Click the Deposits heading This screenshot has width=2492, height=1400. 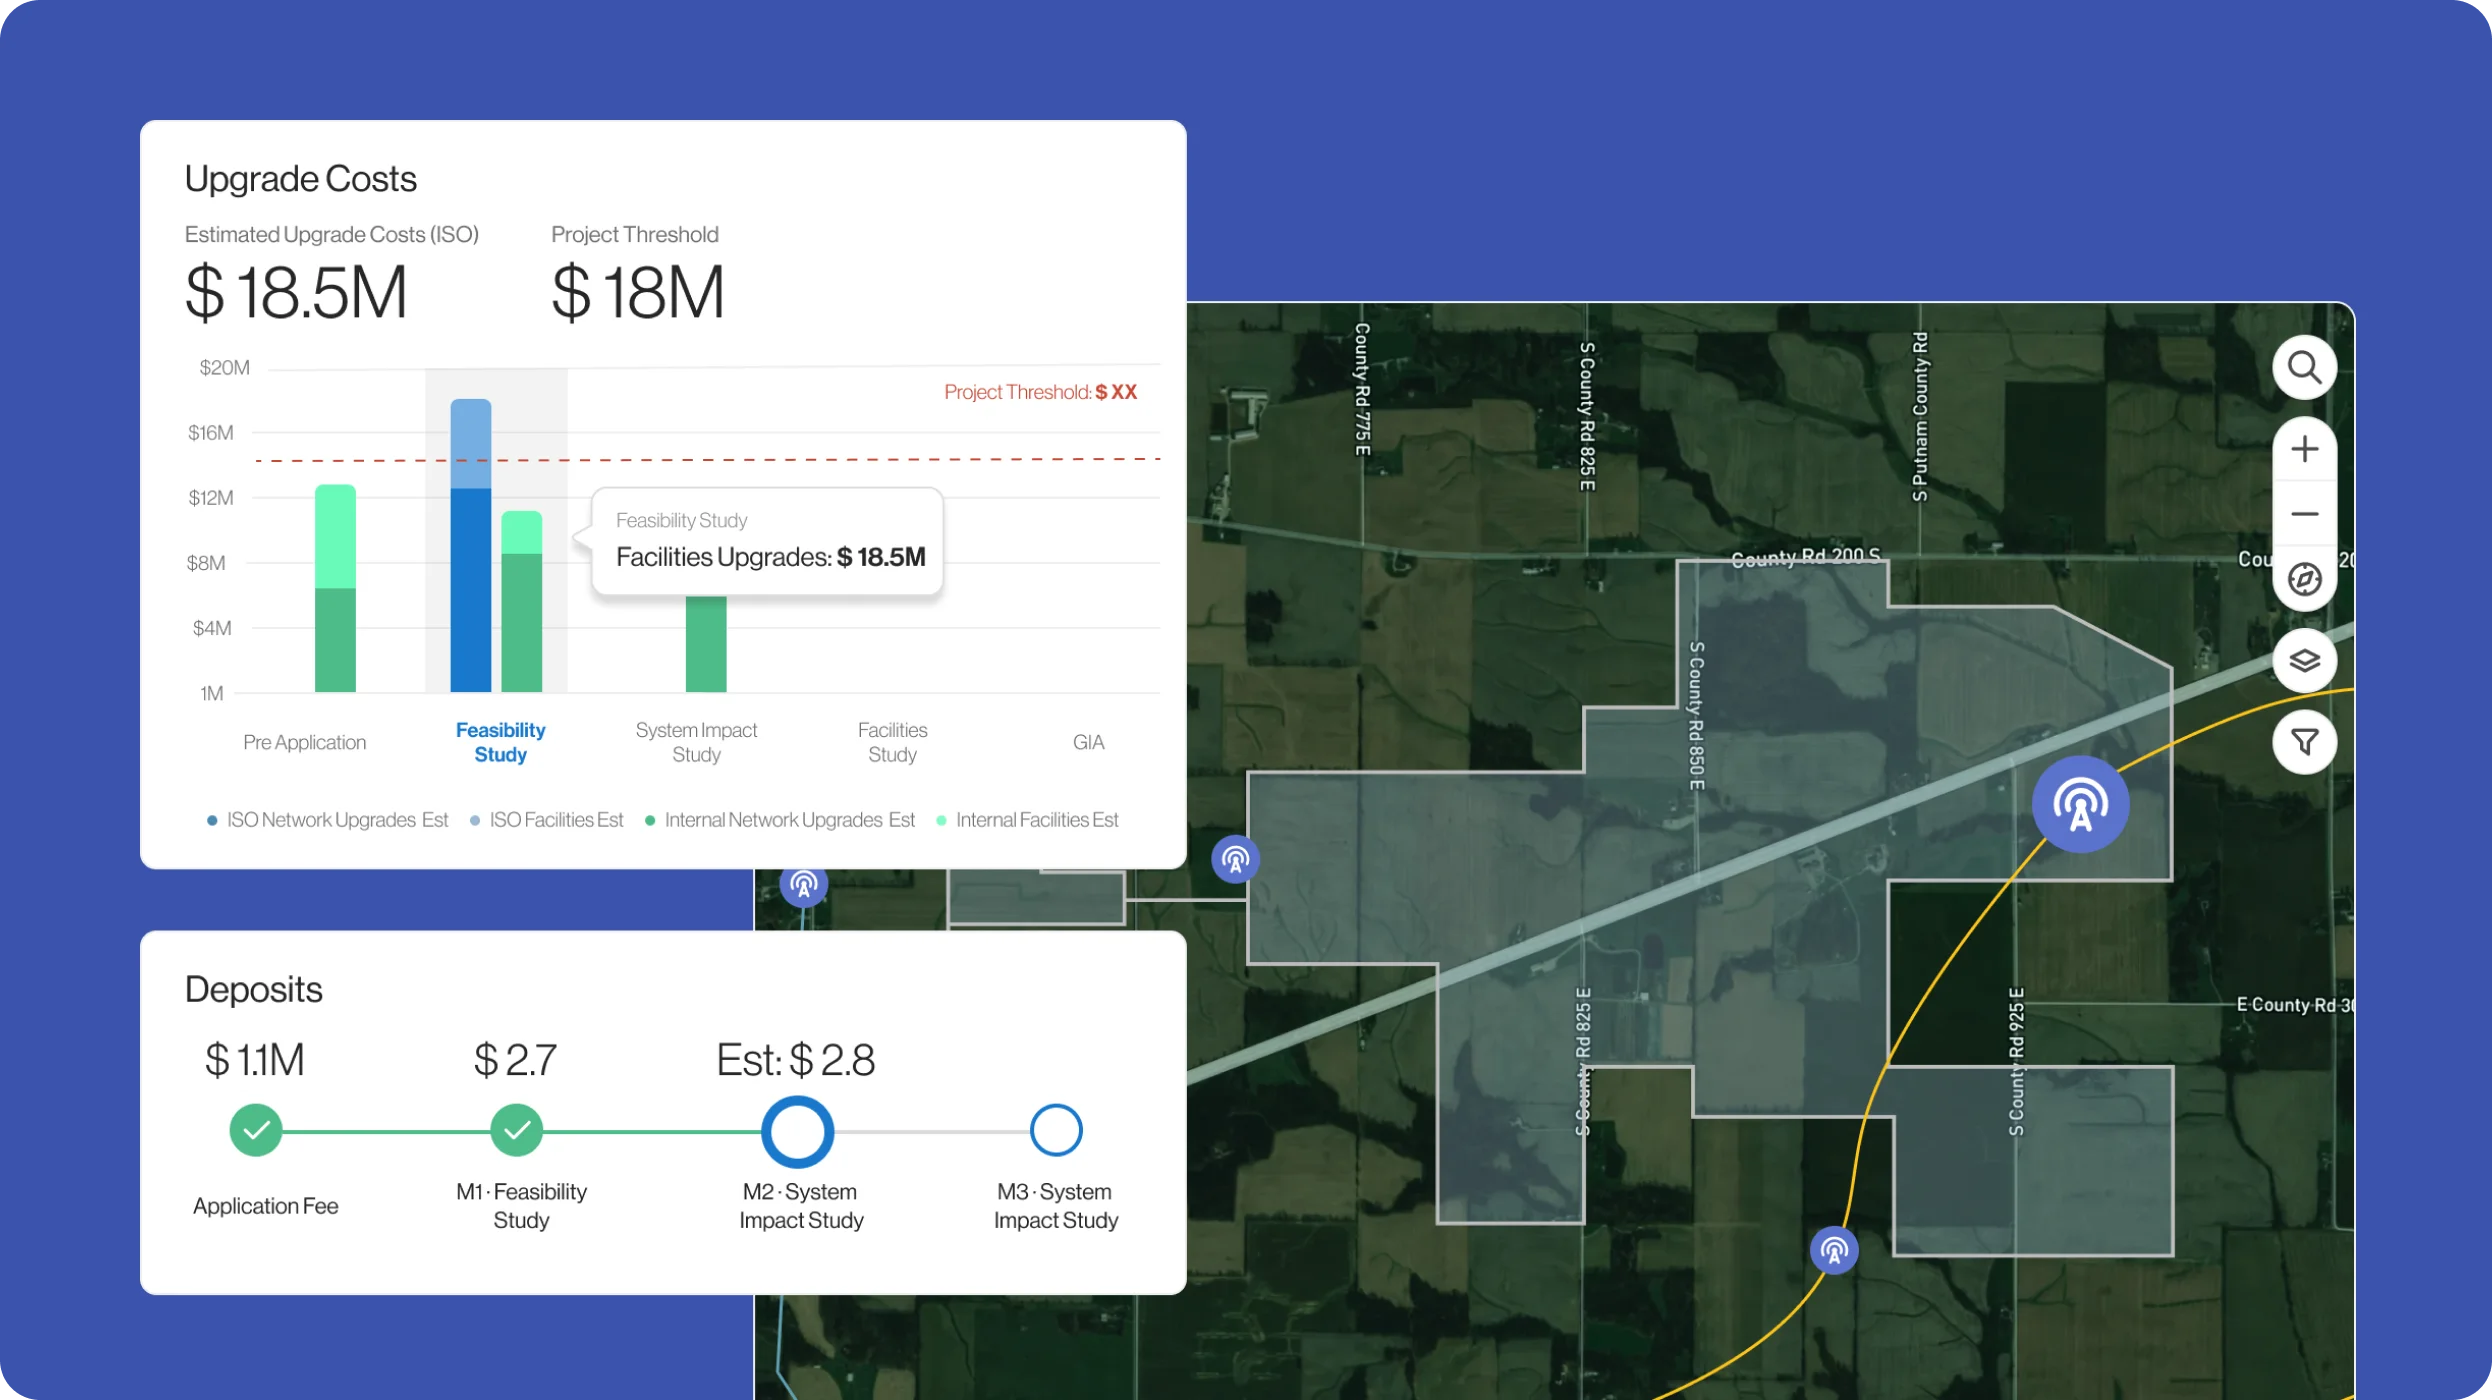(253, 990)
